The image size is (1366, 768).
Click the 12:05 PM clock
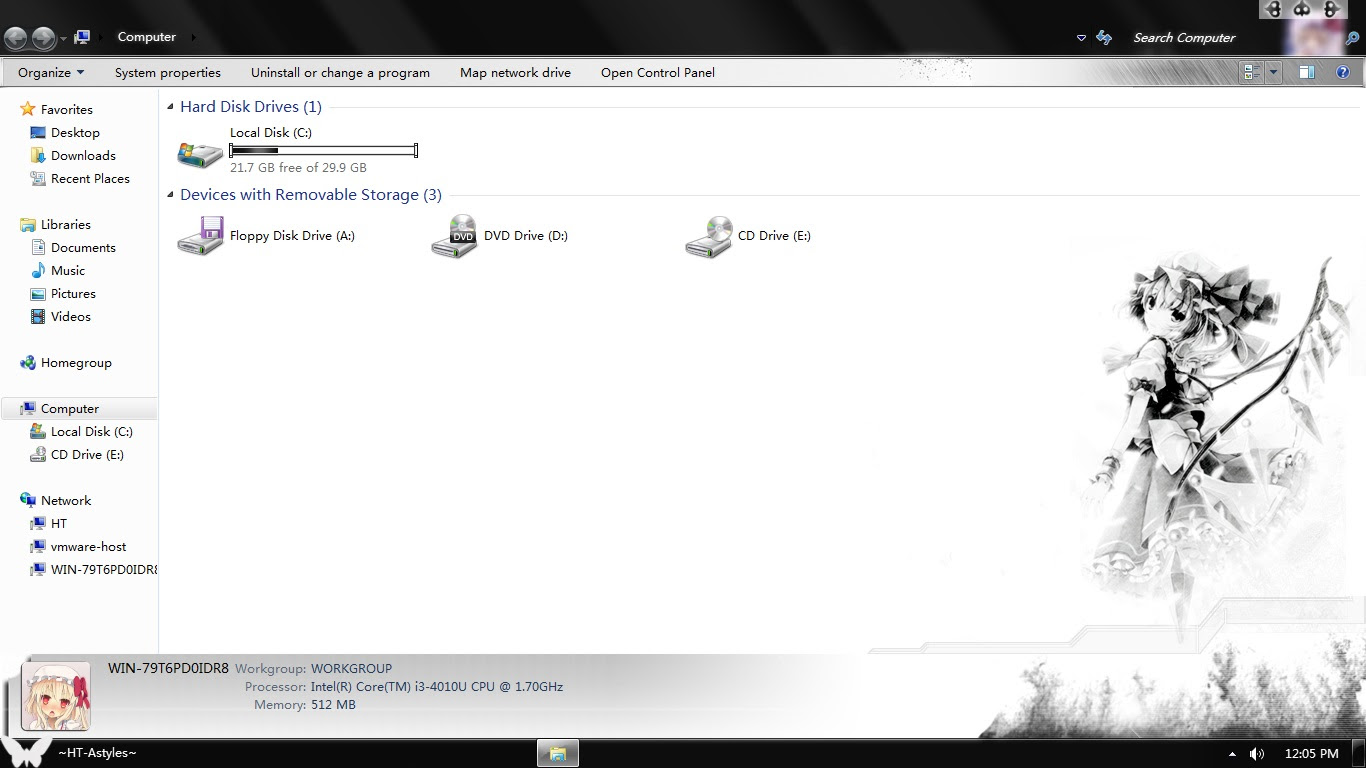pos(1311,753)
